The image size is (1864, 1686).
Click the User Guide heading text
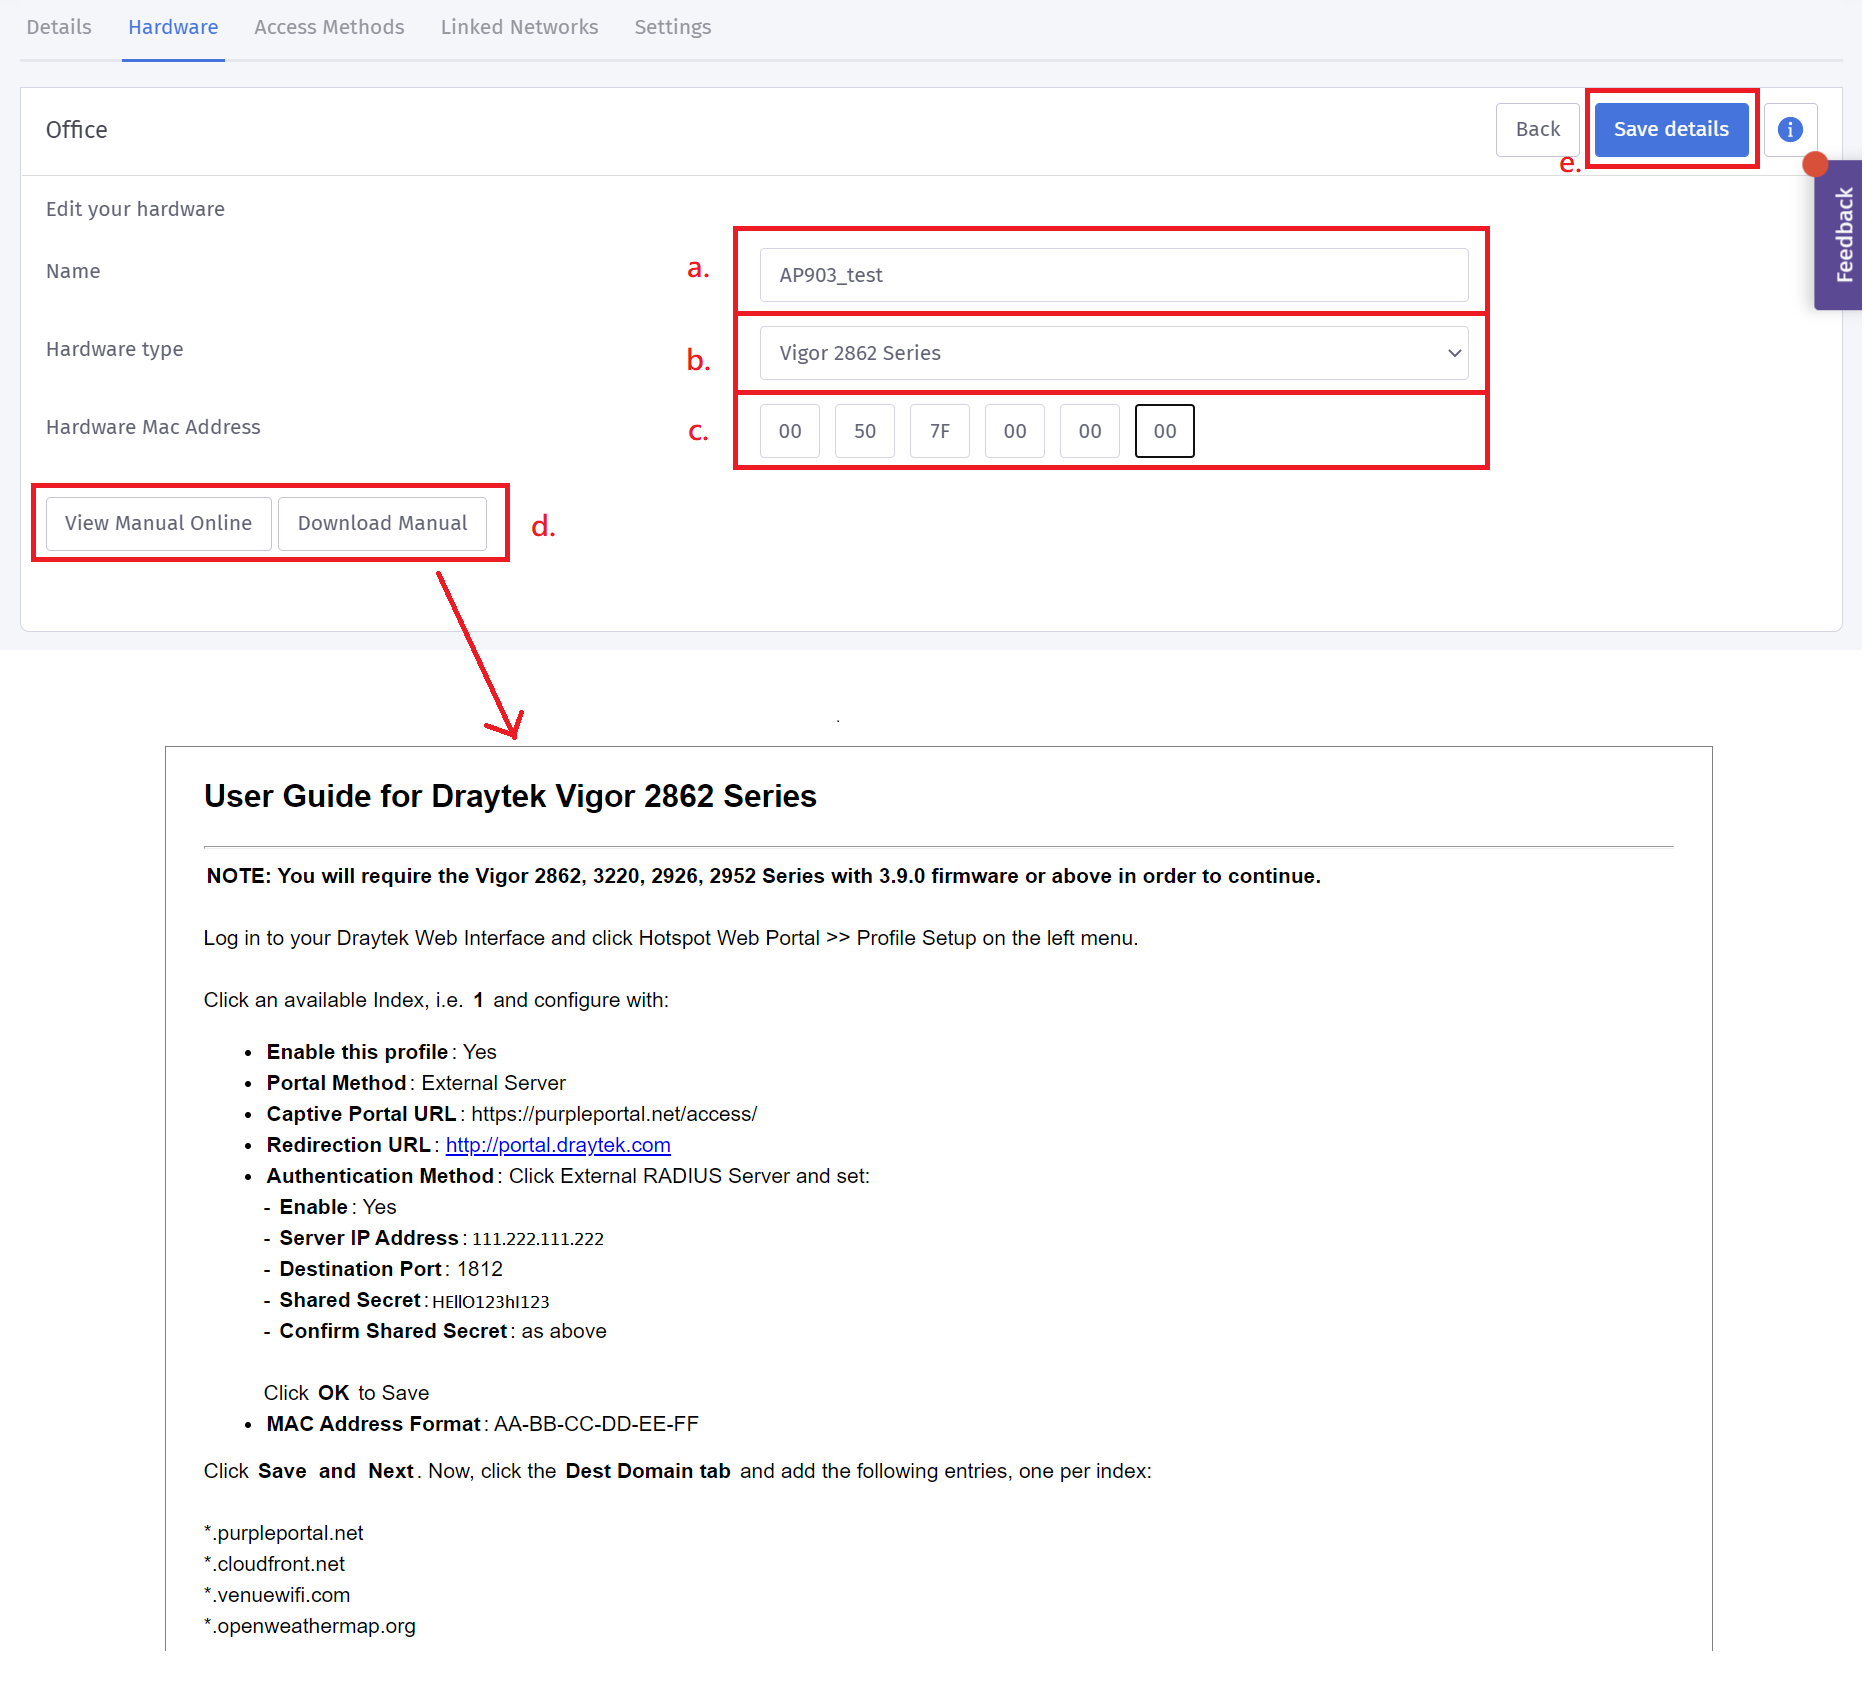510,796
